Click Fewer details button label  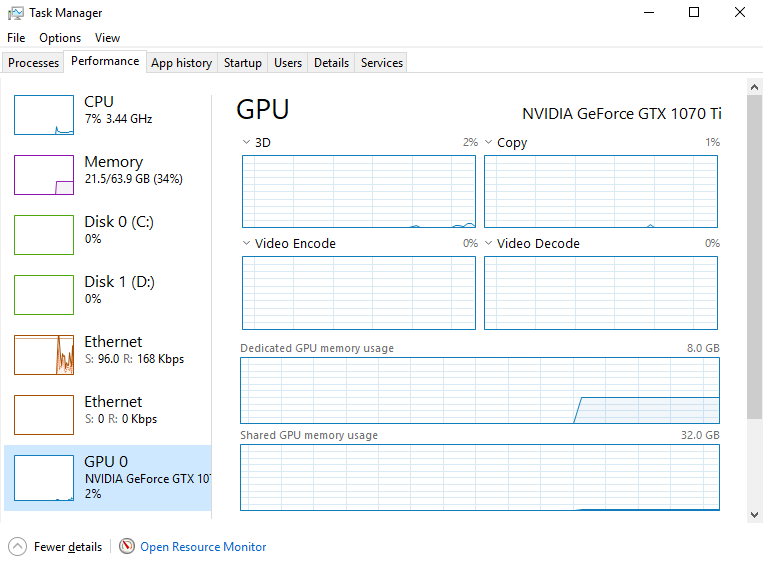point(68,547)
